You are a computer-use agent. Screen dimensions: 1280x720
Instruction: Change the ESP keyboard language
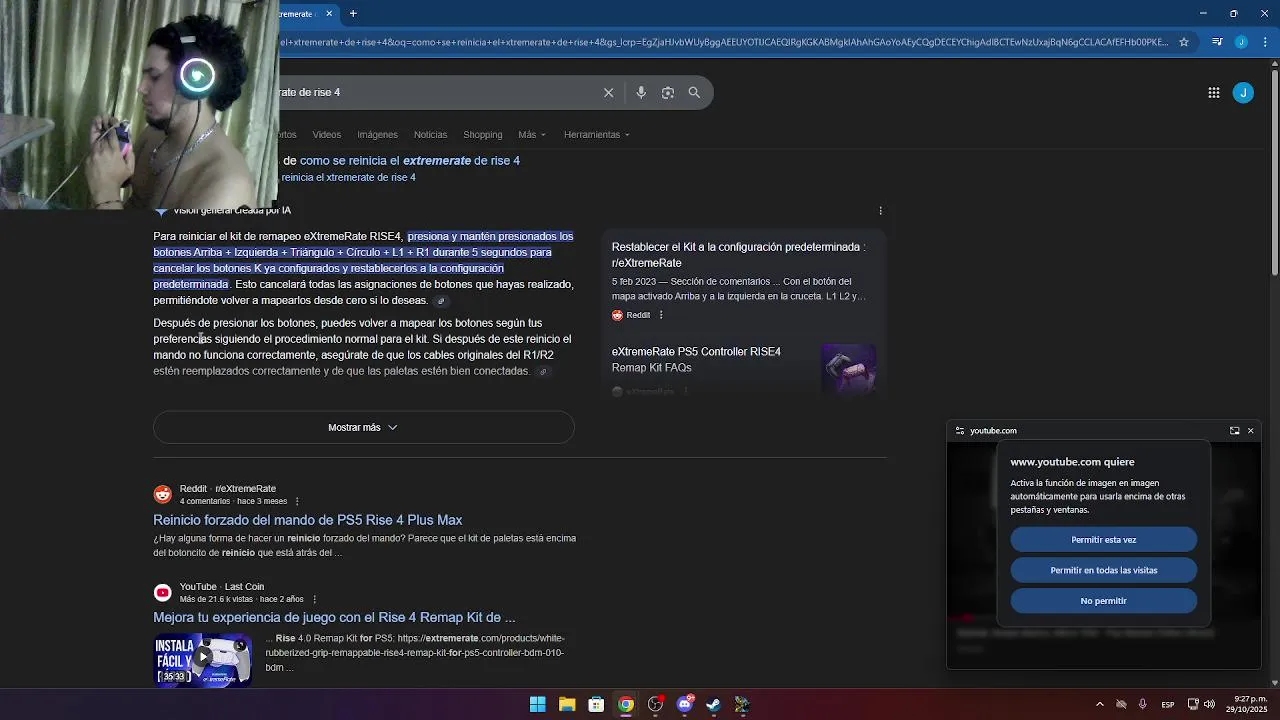[1167, 705]
